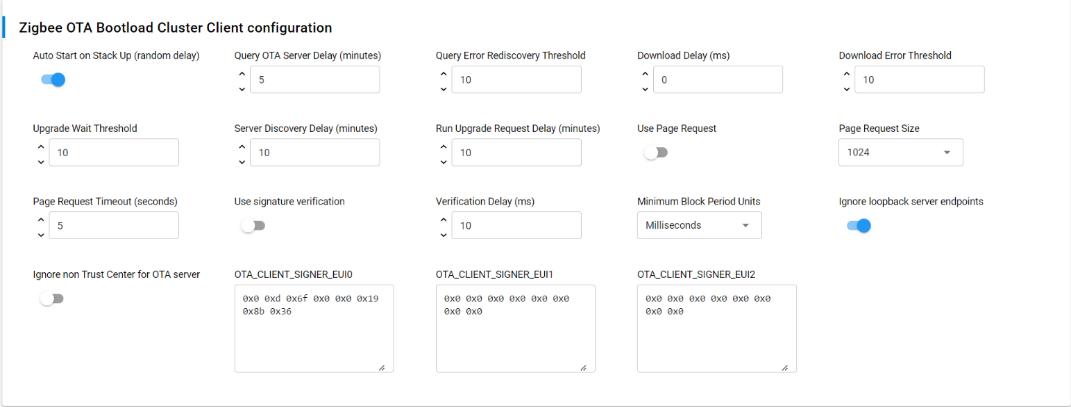Screen dimensions: 1071x407
Task: Click the Download Delay up arrow
Action: click(x=645, y=71)
